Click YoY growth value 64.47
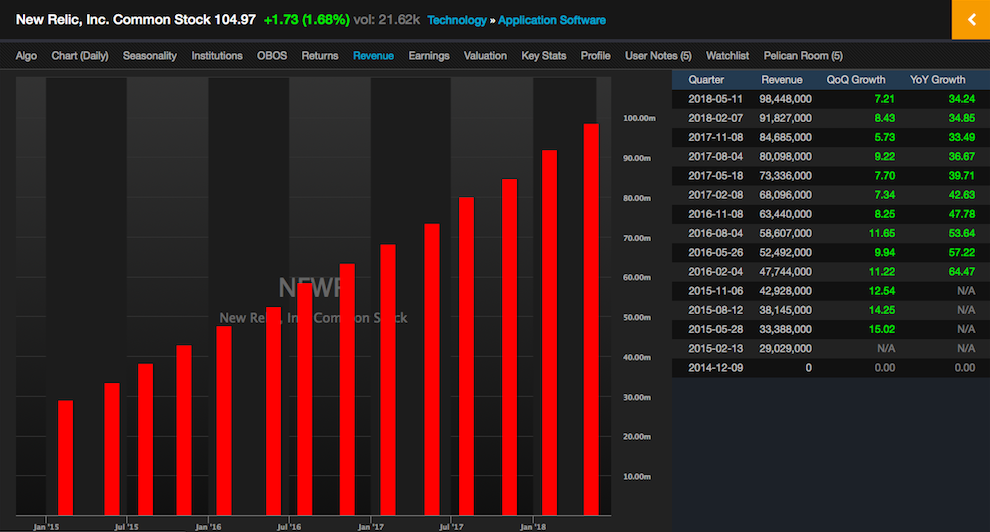The width and height of the screenshot is (990, 532). tap(962, 271)
